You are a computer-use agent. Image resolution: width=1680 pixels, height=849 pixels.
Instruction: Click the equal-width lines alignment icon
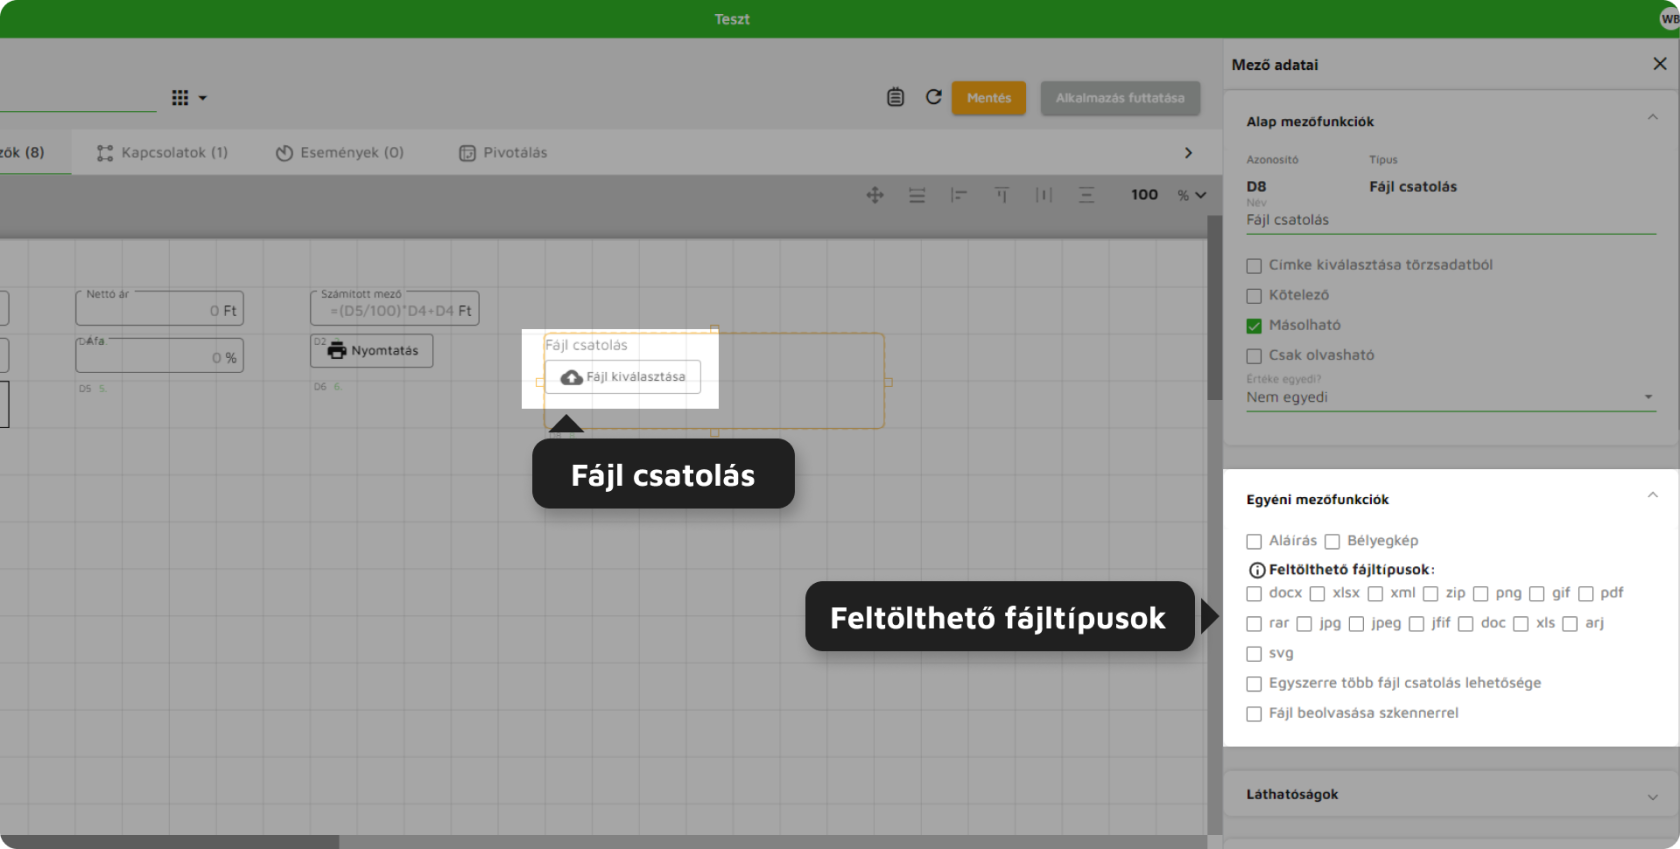tap(917, 195)
